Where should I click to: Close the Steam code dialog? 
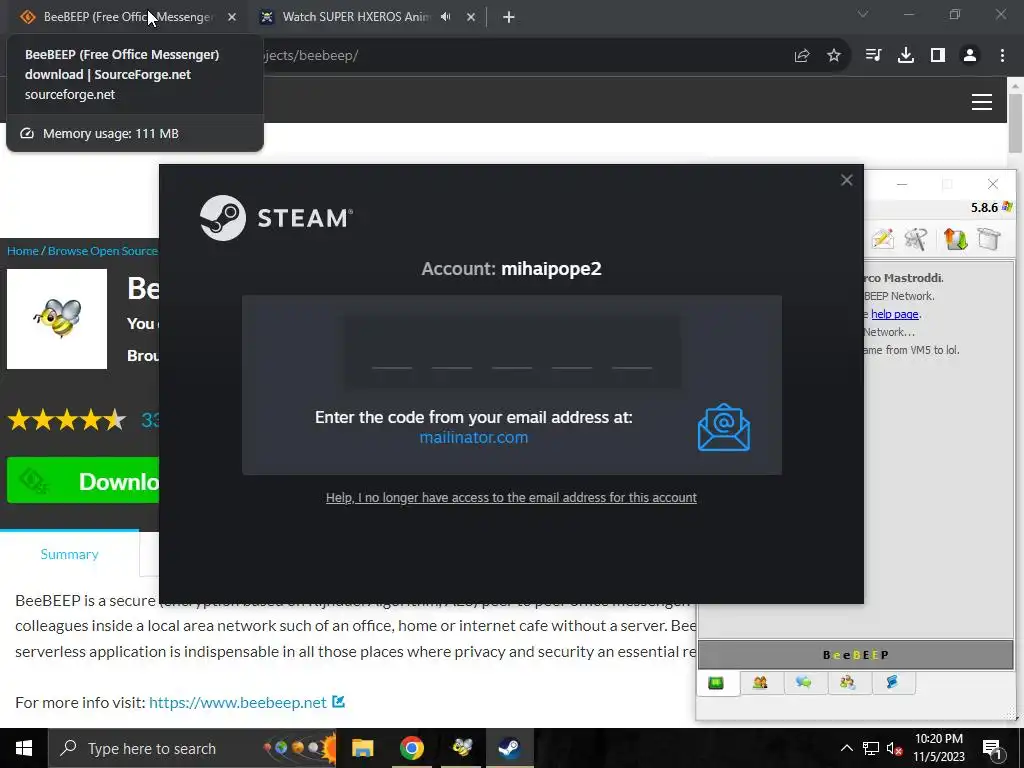click(x=846, y=180)
